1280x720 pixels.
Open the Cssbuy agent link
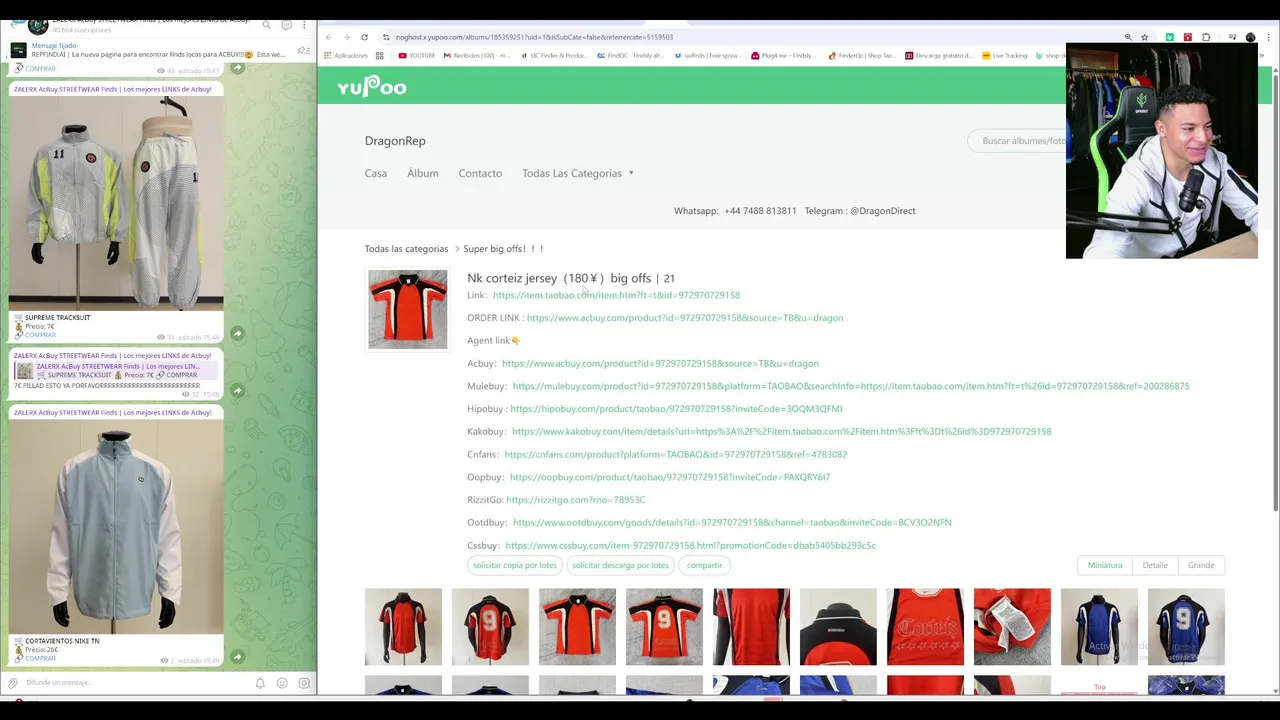(x=690, y=545)
